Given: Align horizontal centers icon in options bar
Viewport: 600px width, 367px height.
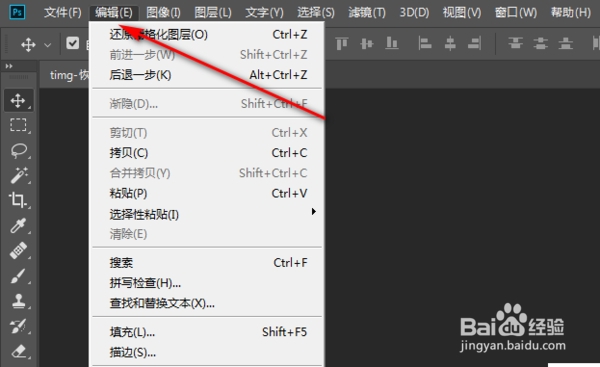Looking at the screenshot, I should click(x=450, y=43).
